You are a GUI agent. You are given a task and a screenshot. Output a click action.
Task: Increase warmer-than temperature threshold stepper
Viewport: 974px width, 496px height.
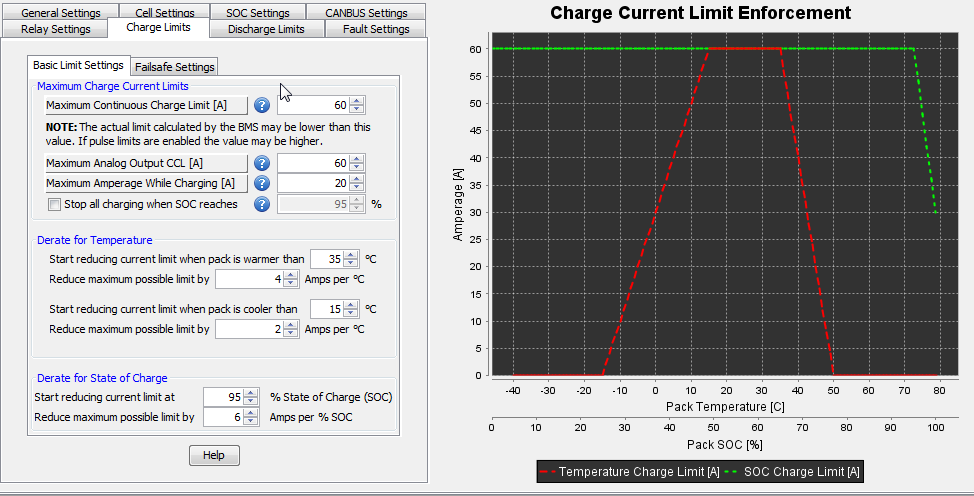tap(351, 255)
